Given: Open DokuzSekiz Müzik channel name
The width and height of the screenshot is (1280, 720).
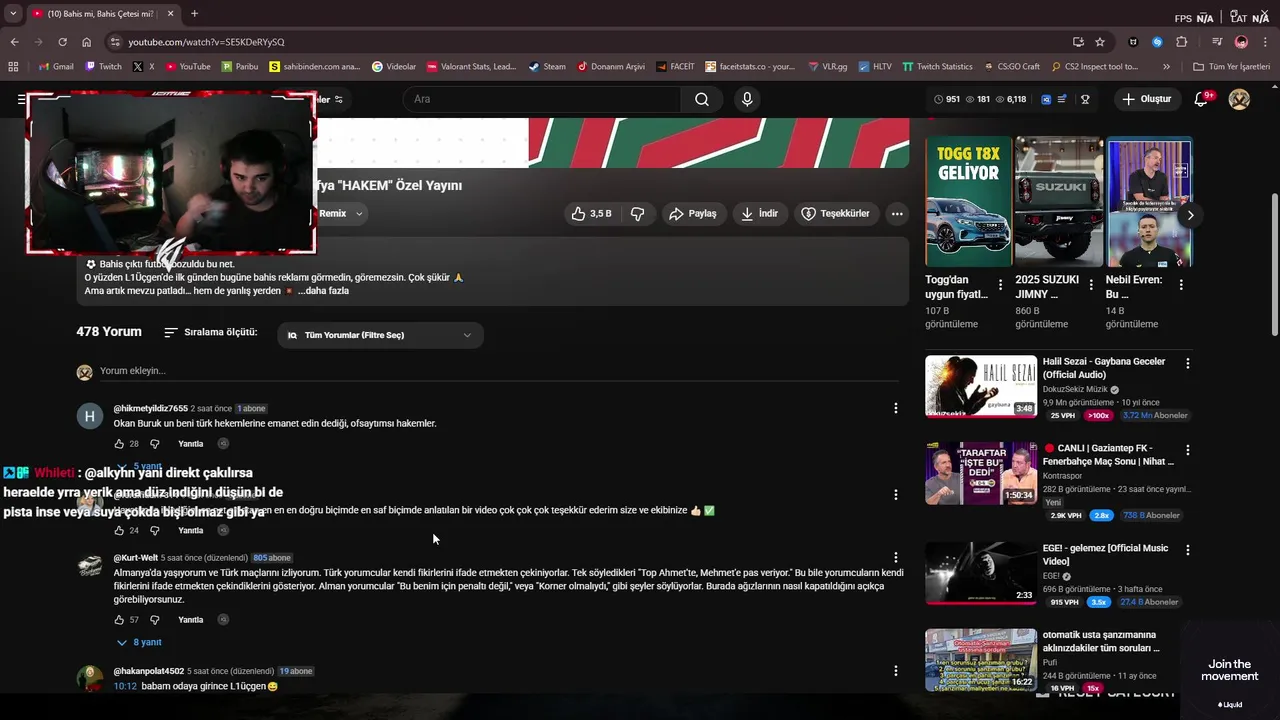Looking at the screenshot, I should pos(1075,389).
